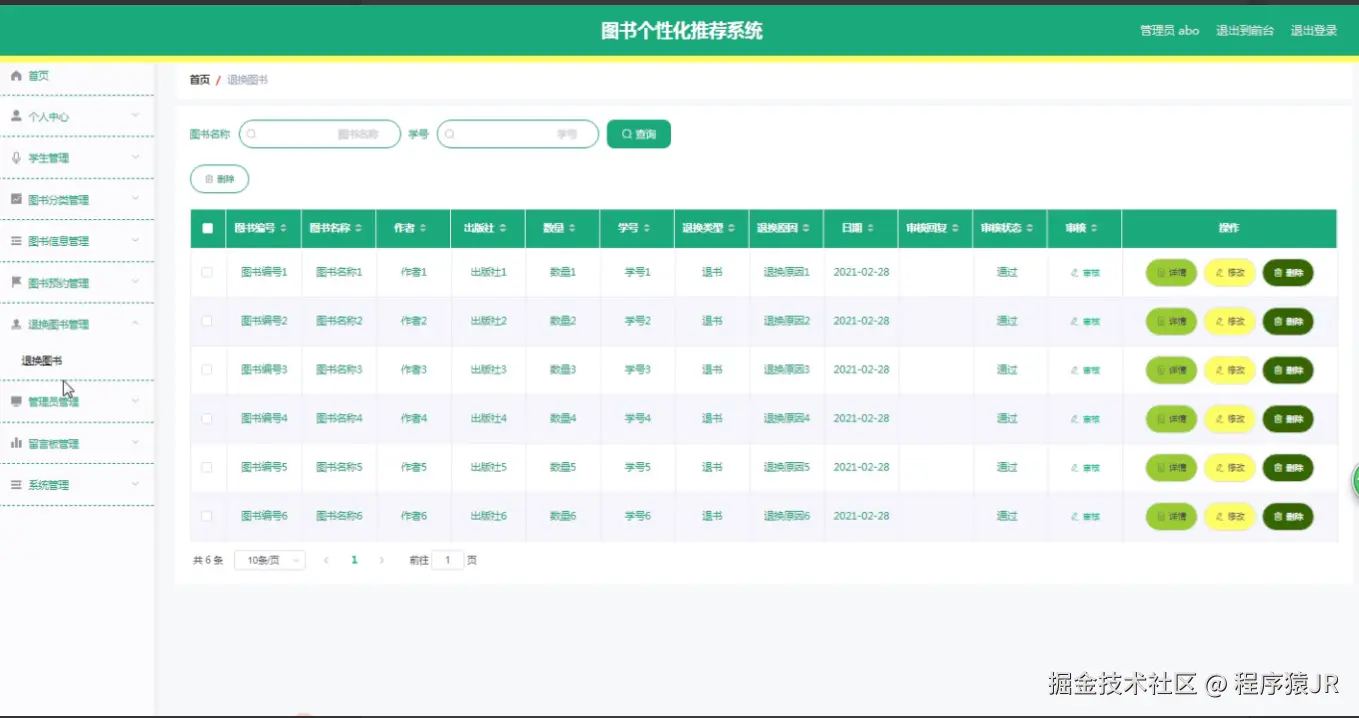Select 退换图书 submenu item in sidebar
1359x718 pixels.
tap(42, 361)
